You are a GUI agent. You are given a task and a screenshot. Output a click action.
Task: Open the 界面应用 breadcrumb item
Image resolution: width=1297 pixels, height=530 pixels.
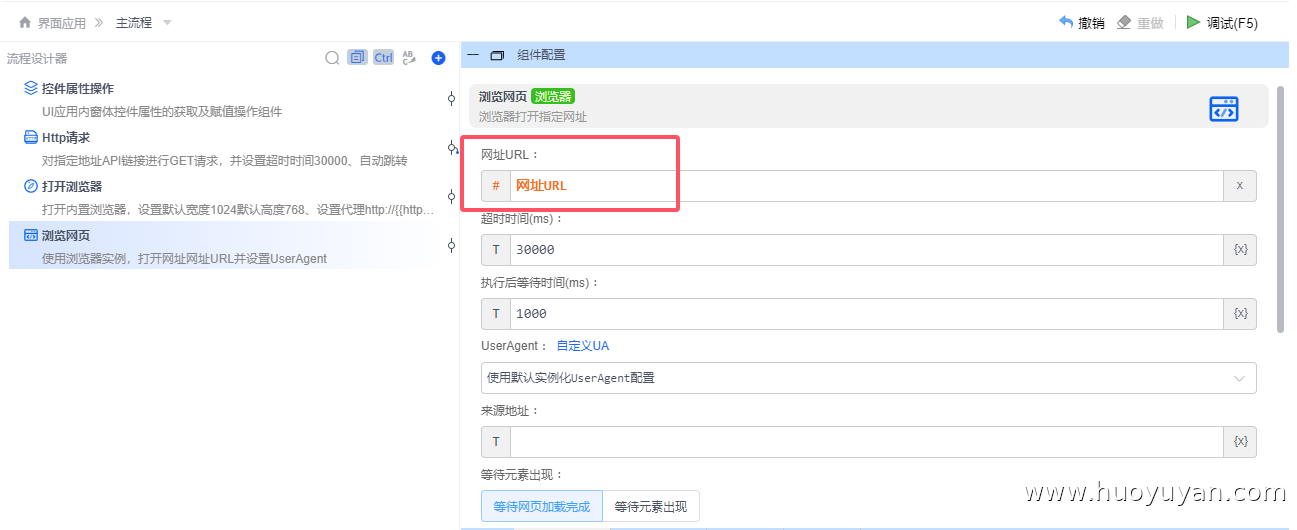pos(61,22)
